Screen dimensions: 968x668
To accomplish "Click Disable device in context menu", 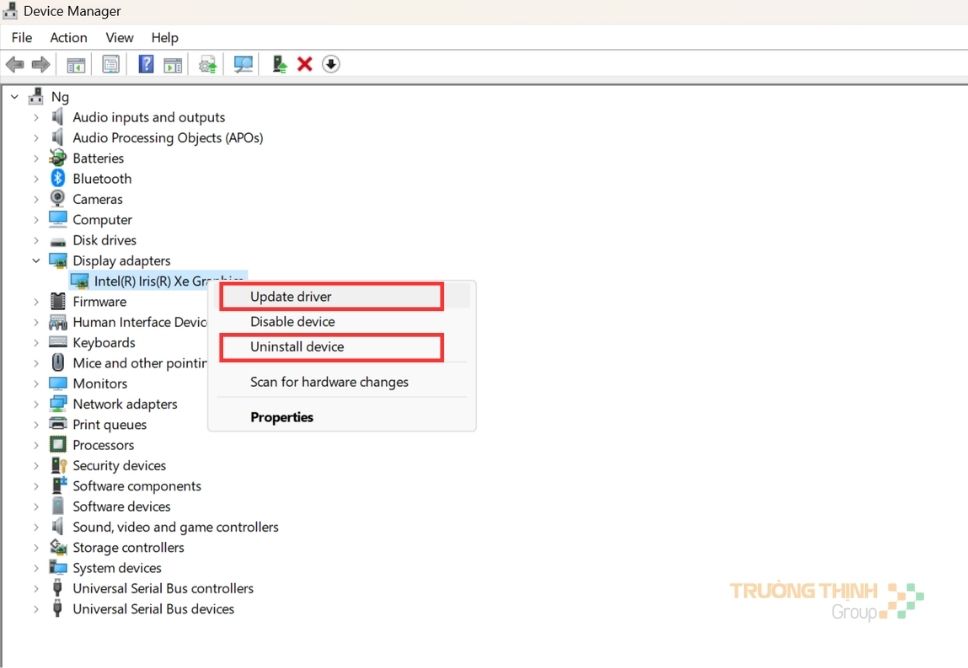I will click(x=292, y=322).
